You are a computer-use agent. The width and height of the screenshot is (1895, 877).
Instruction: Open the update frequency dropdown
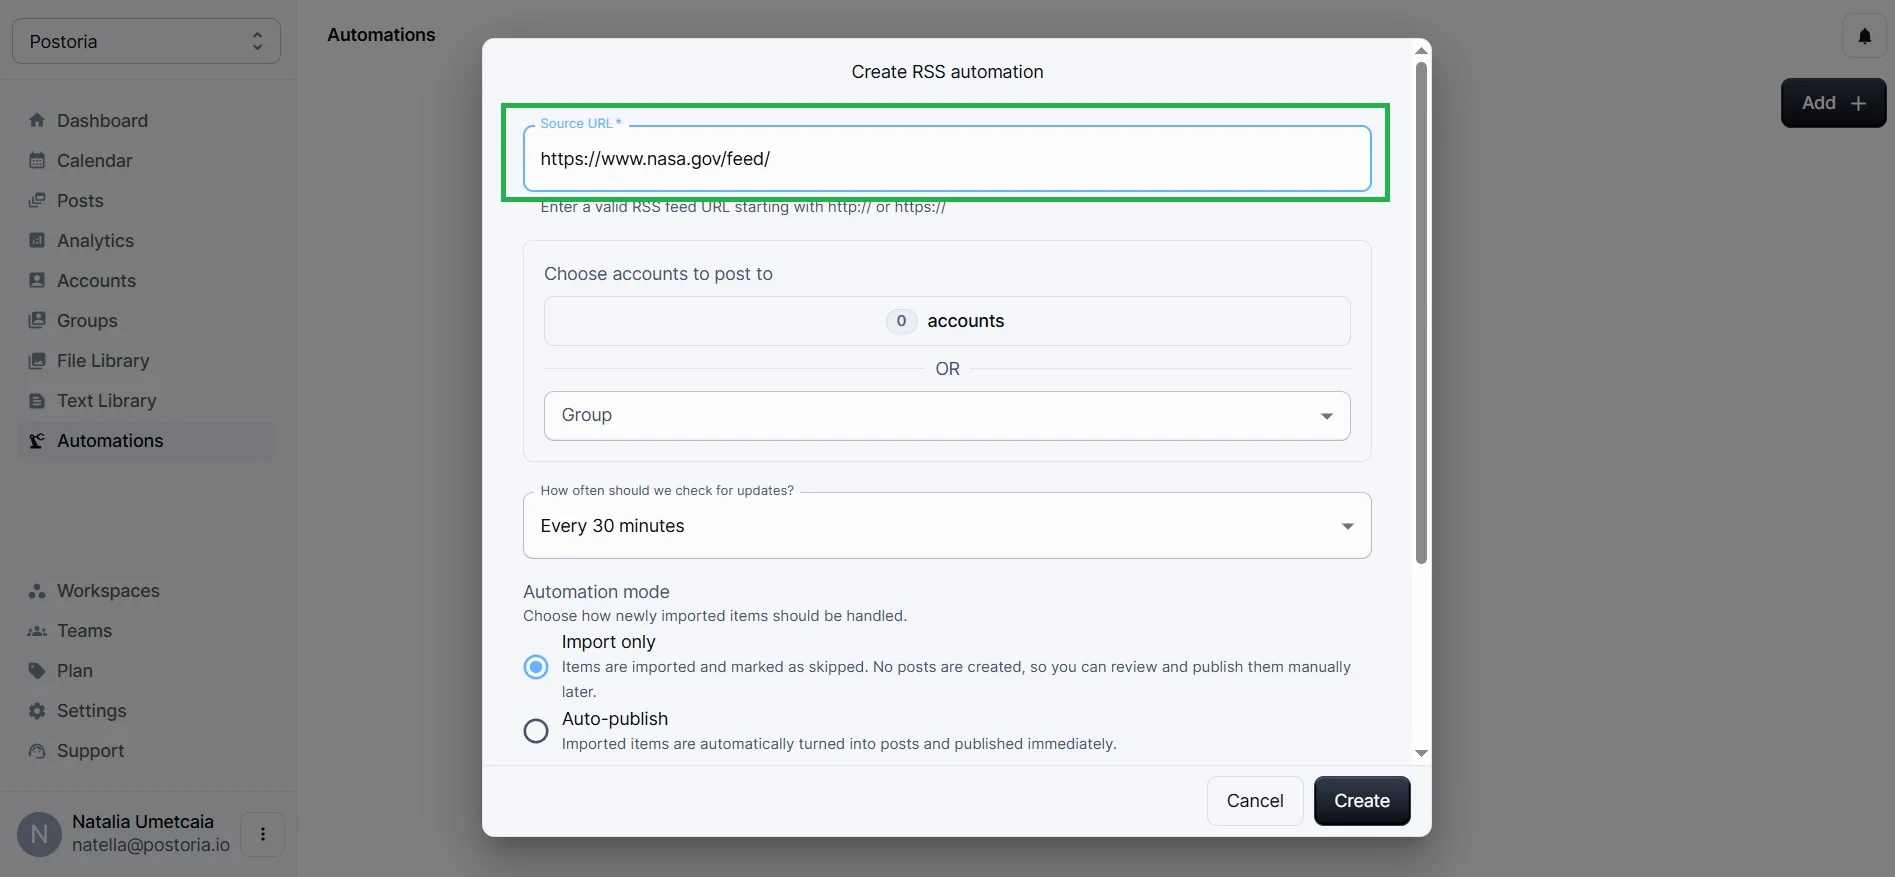(x=947, y=525)
